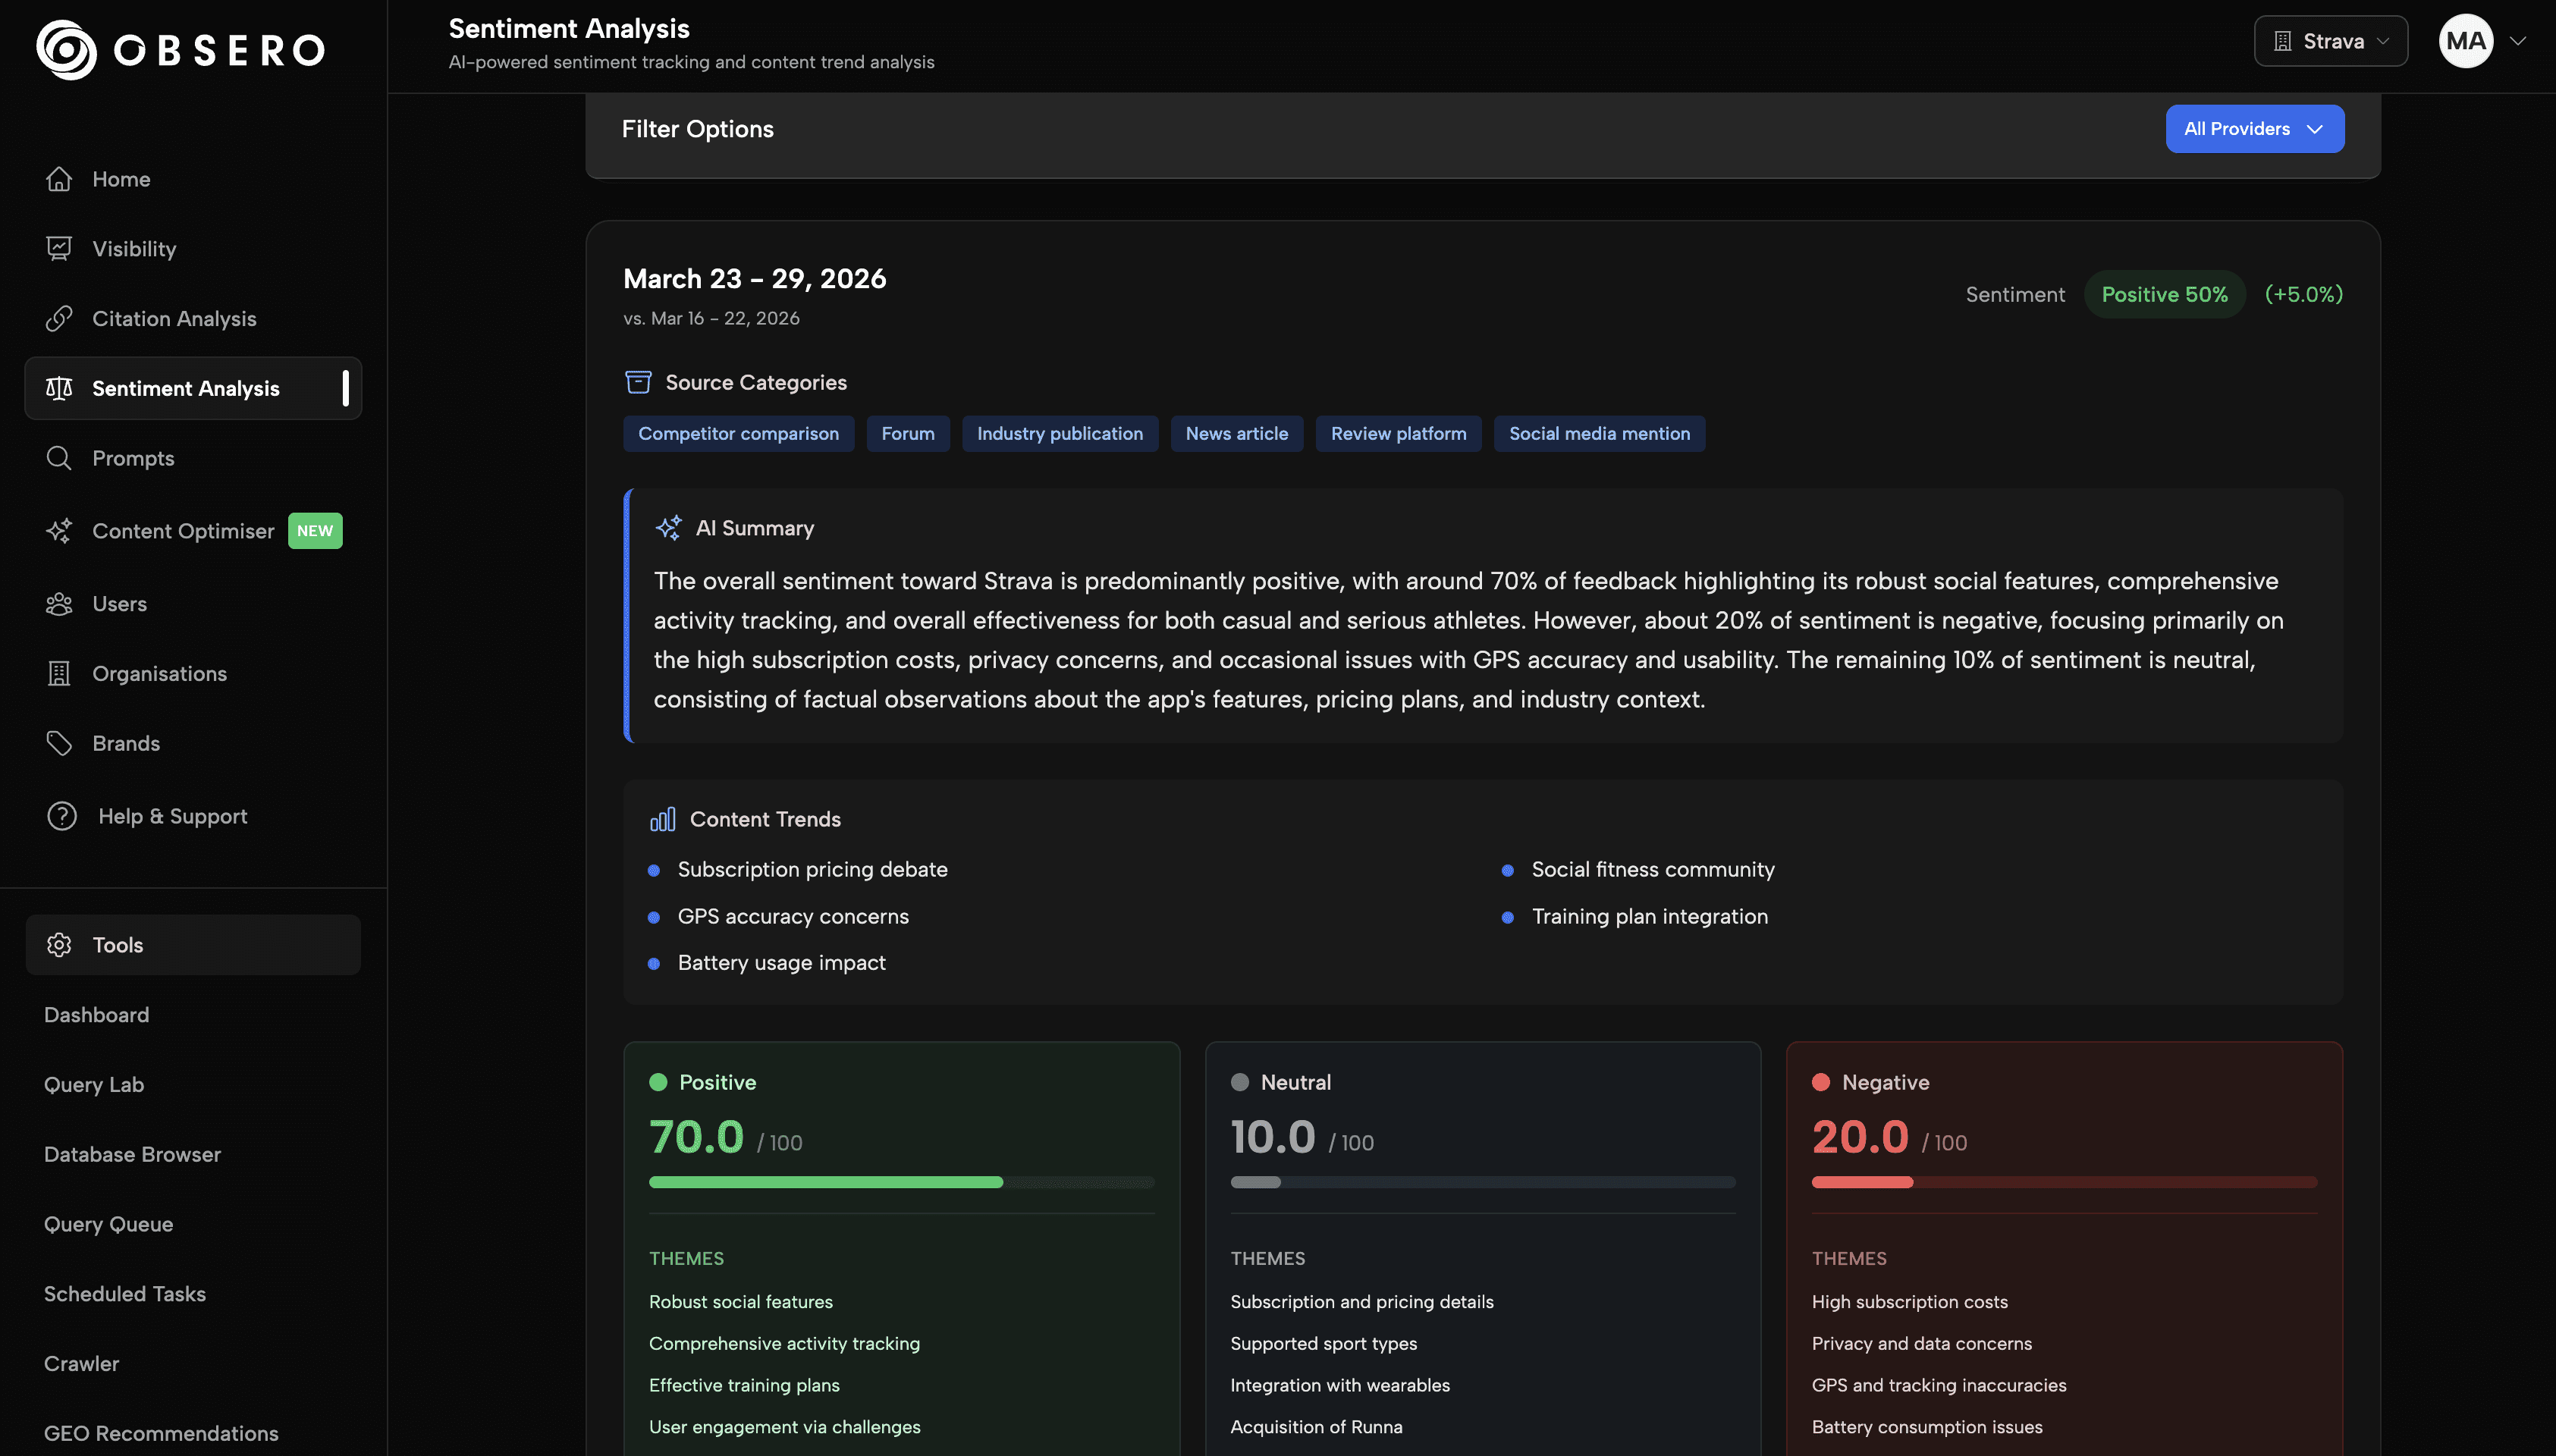Click the Visibility chart icon
2556x1456 pixels.
59,249
